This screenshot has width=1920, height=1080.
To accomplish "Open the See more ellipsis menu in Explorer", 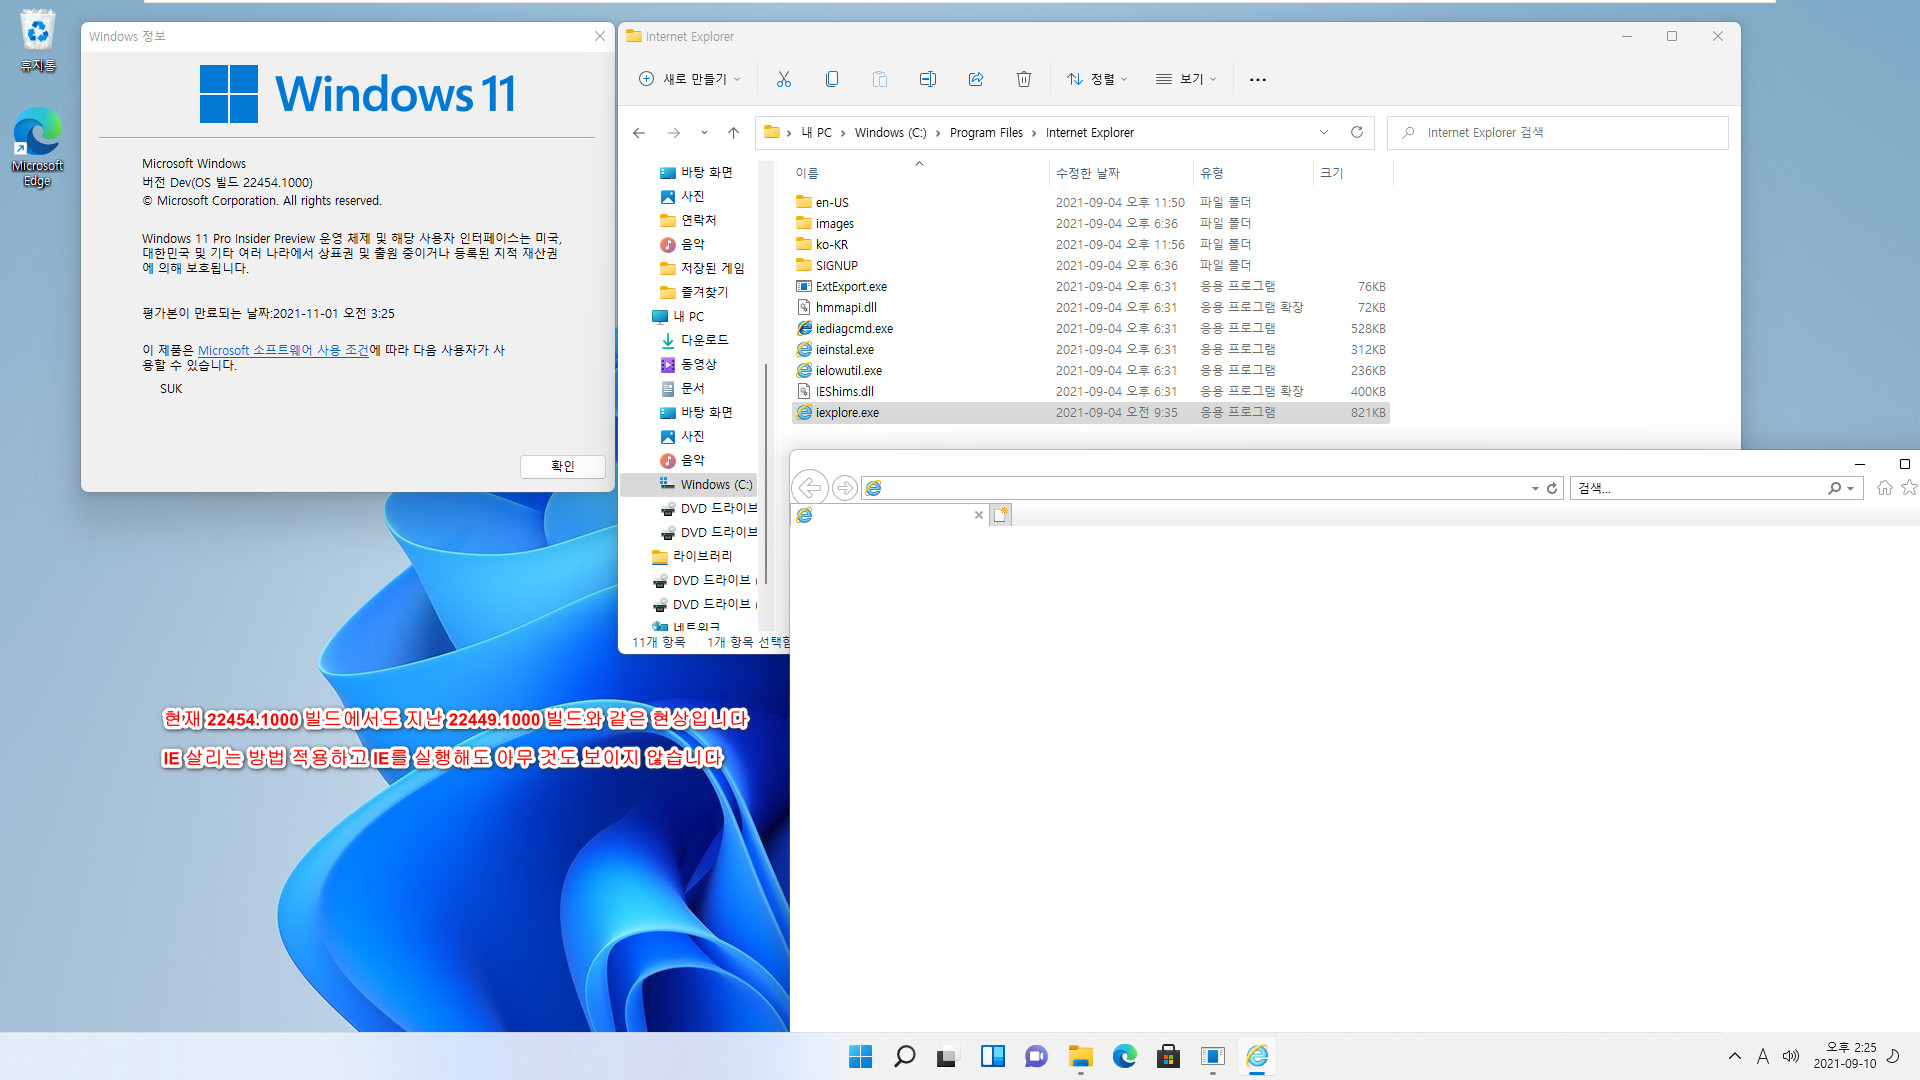I will tap(1257, 79).
